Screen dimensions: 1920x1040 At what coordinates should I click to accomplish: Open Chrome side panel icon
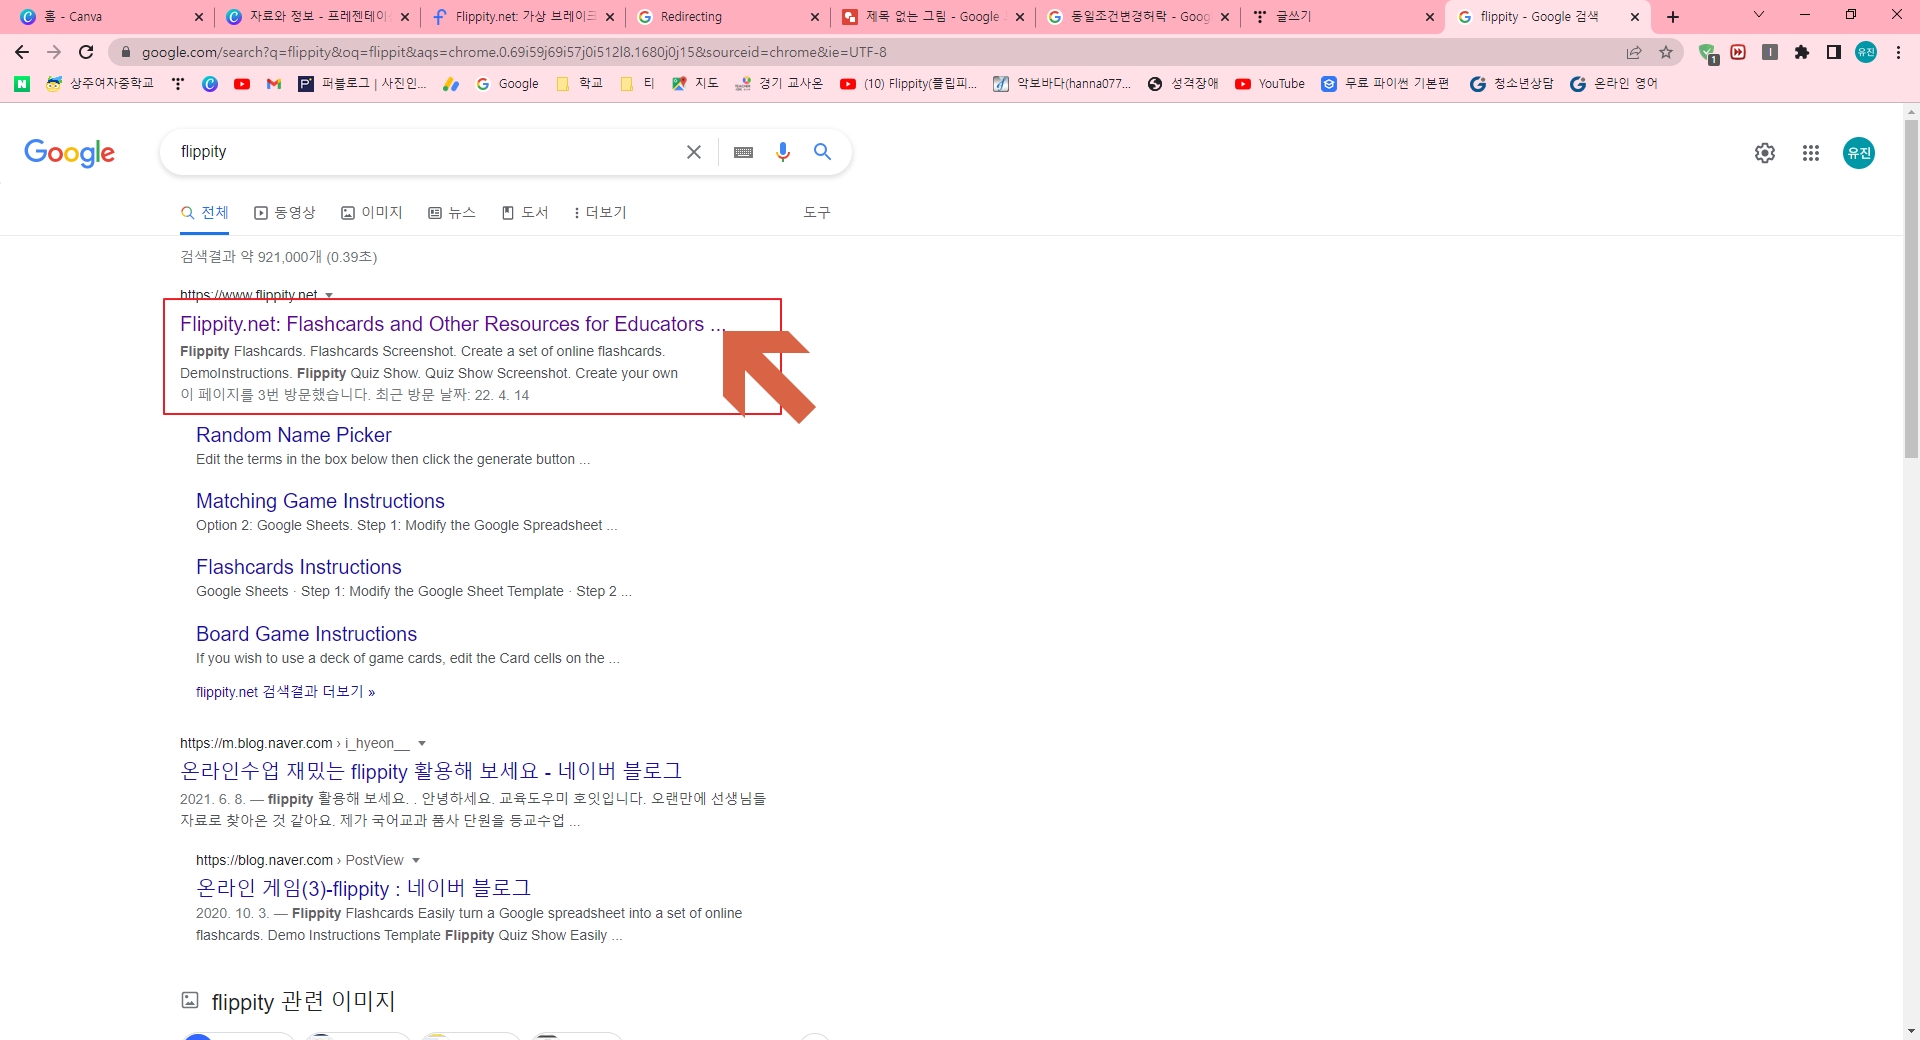tap(1834, 52)
